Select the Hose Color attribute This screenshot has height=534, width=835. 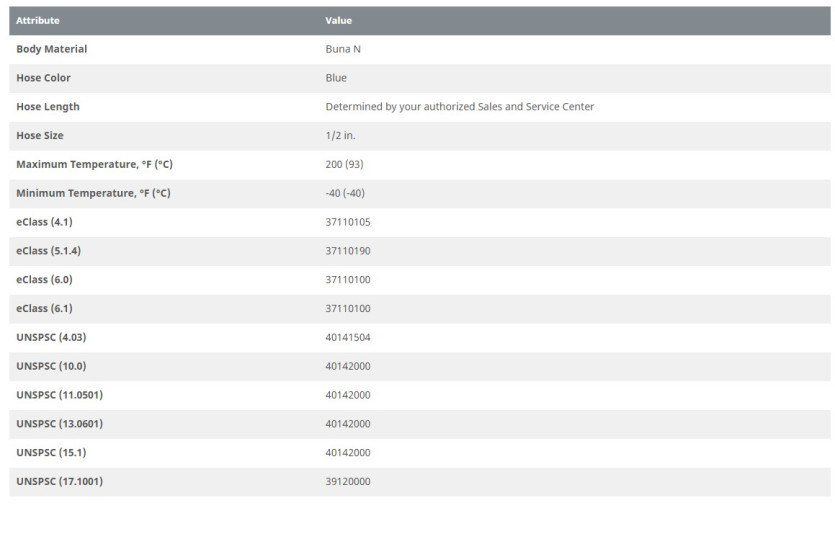43,78
